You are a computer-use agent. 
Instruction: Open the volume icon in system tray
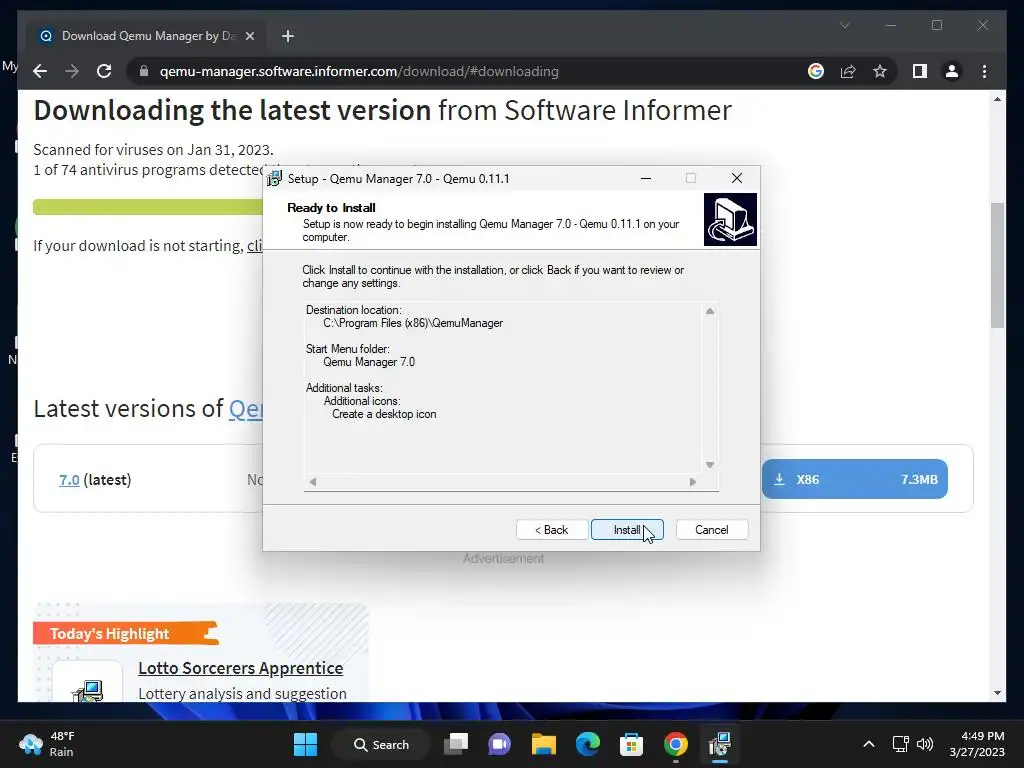[925, 744]
